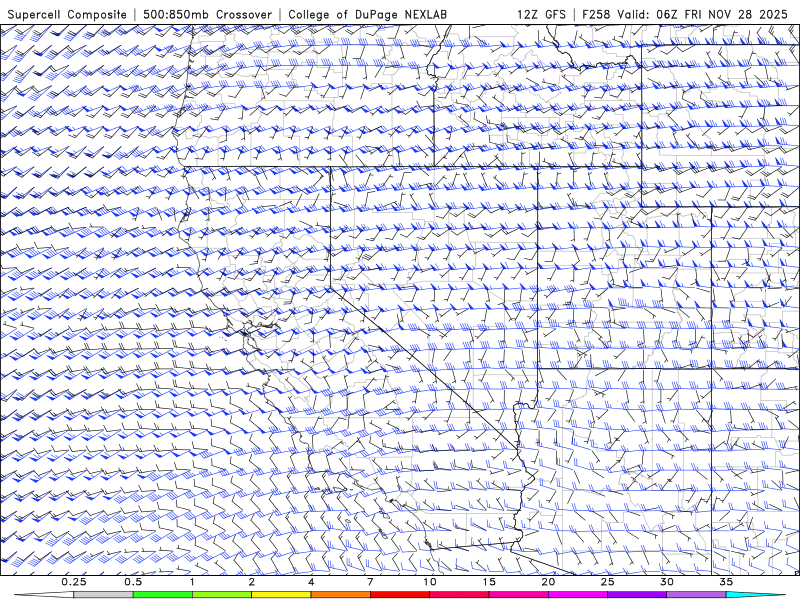Screen dimensions: 800x600
Task: Click the yellow 2–4 legend swatch
Action: [x=281, y=595]
